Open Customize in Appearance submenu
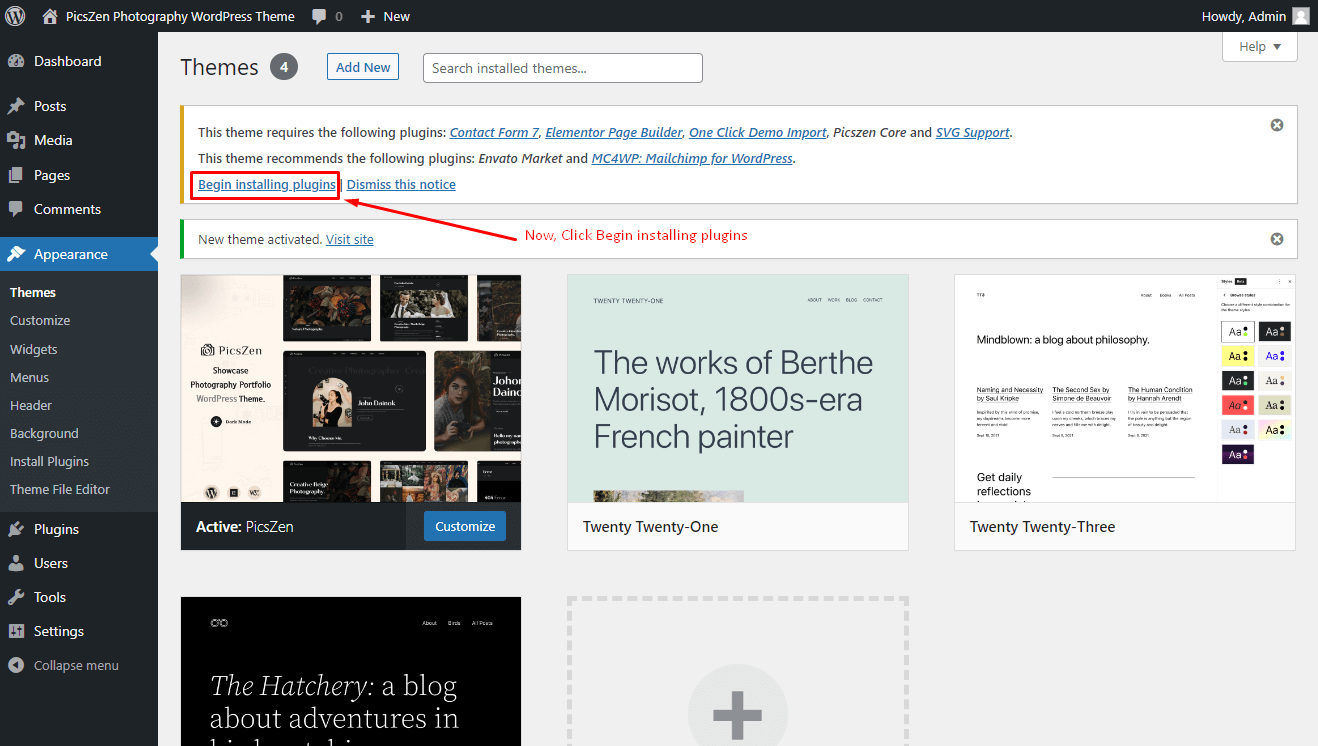 [x=40, y=321]
